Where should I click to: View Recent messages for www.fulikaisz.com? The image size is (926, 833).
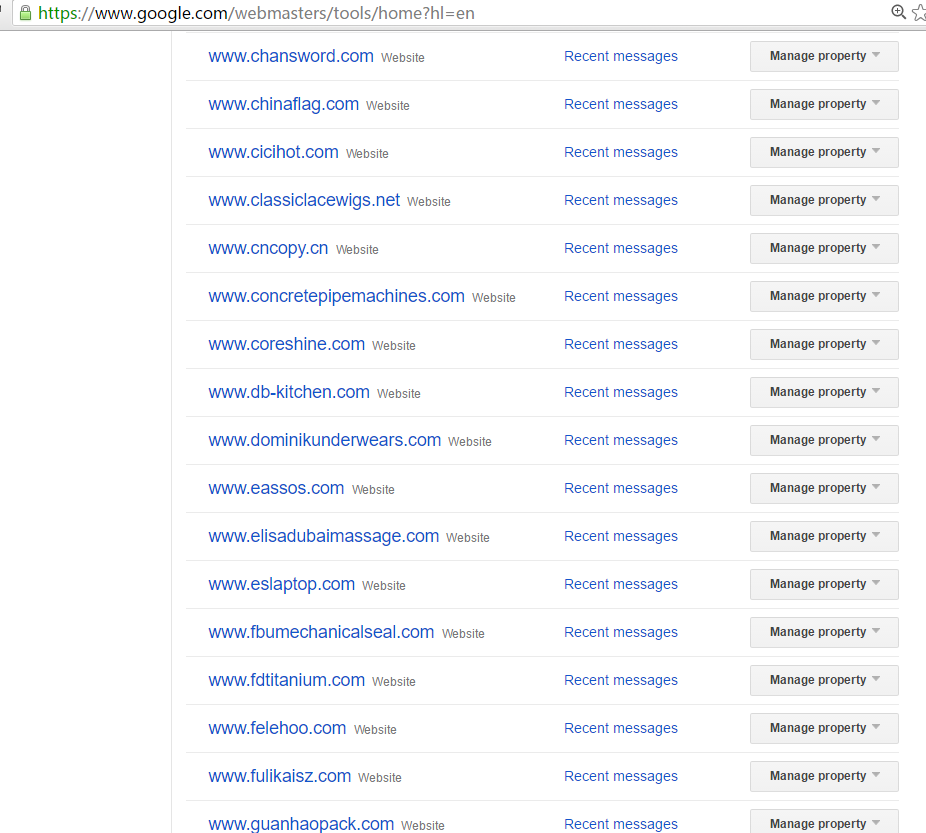click(621, 776)
